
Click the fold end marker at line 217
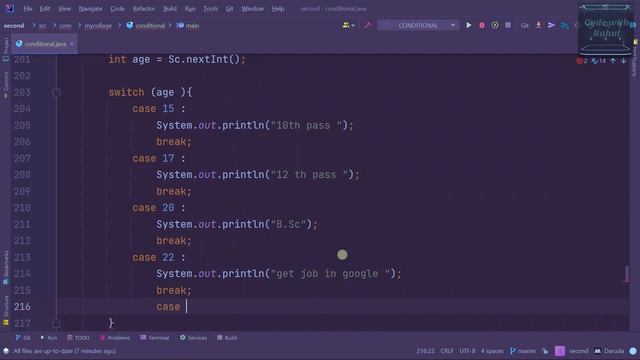pyautogui.click(x=56, y=323)
